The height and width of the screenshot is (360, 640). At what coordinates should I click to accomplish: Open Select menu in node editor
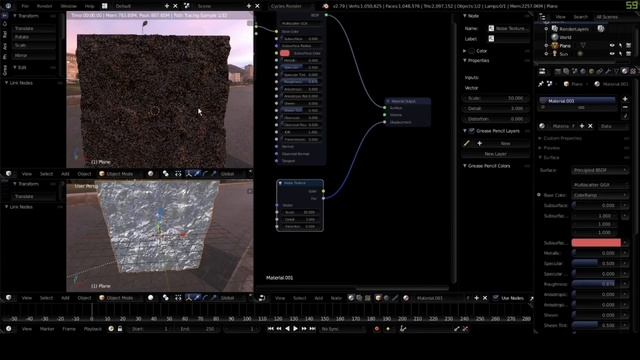coord(299,298)
